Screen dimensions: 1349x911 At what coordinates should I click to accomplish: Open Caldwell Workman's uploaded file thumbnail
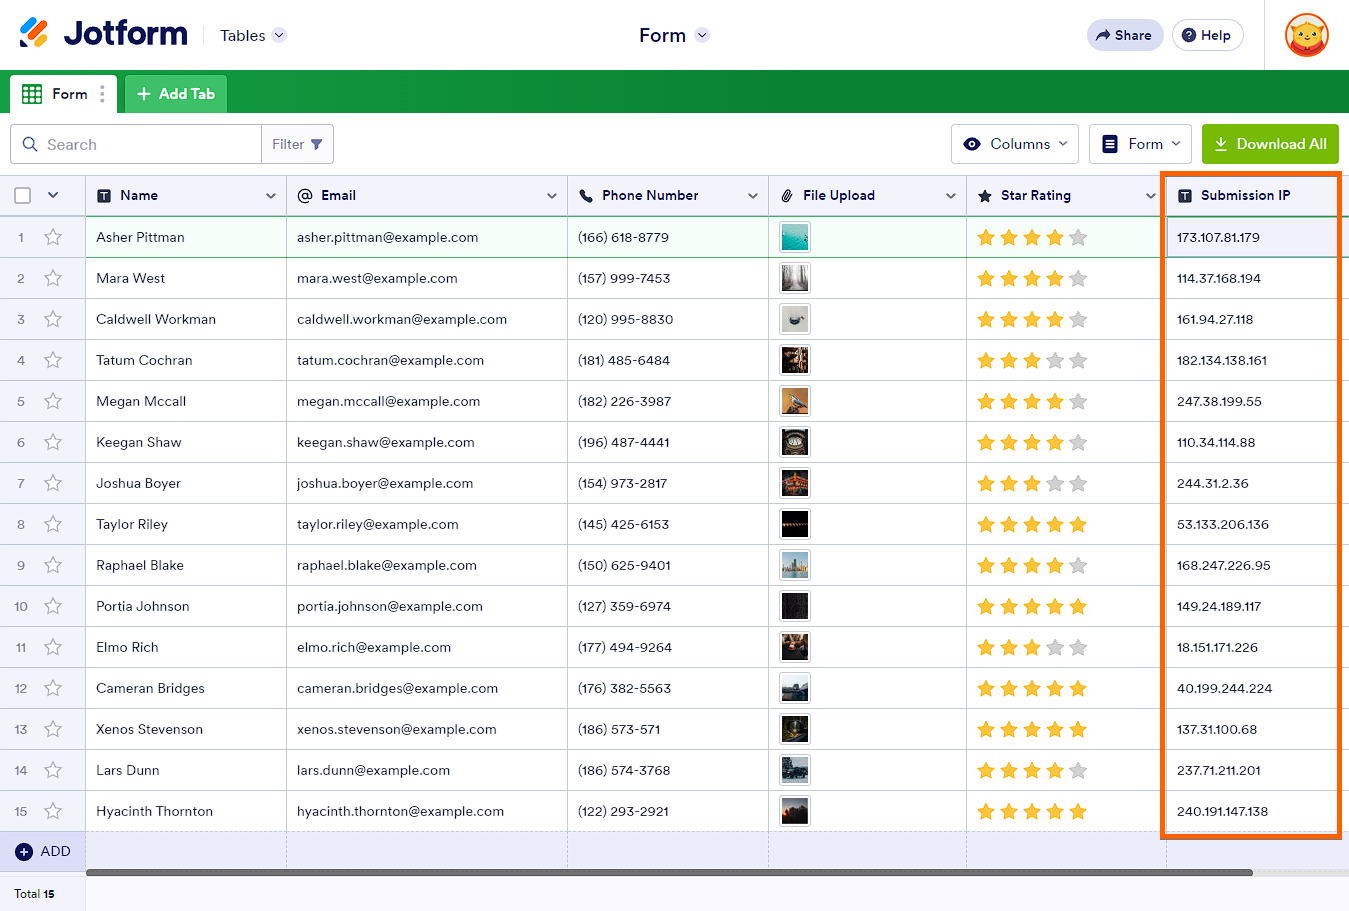(x=794, y=319)
